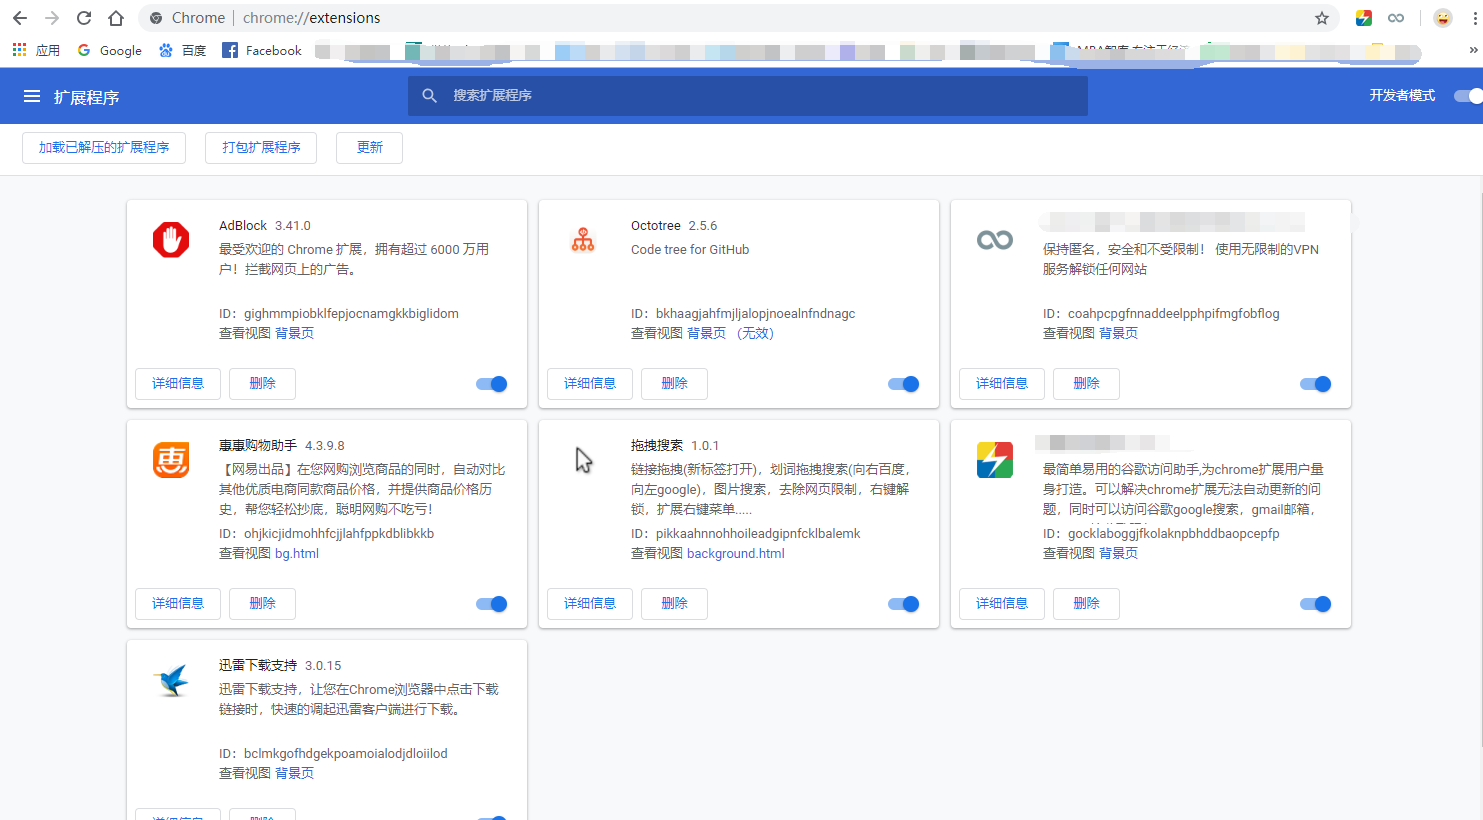Open Octotree 背景页 (无效) link

(730, 333)
